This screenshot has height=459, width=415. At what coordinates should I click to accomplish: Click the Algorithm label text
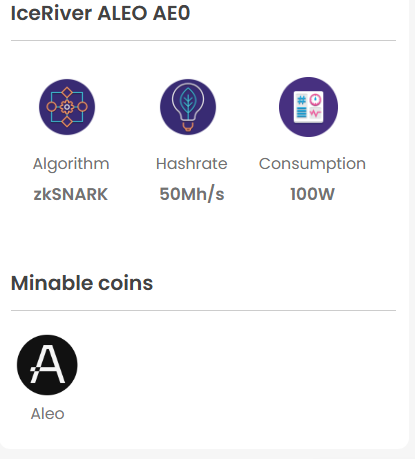(71, 164)
